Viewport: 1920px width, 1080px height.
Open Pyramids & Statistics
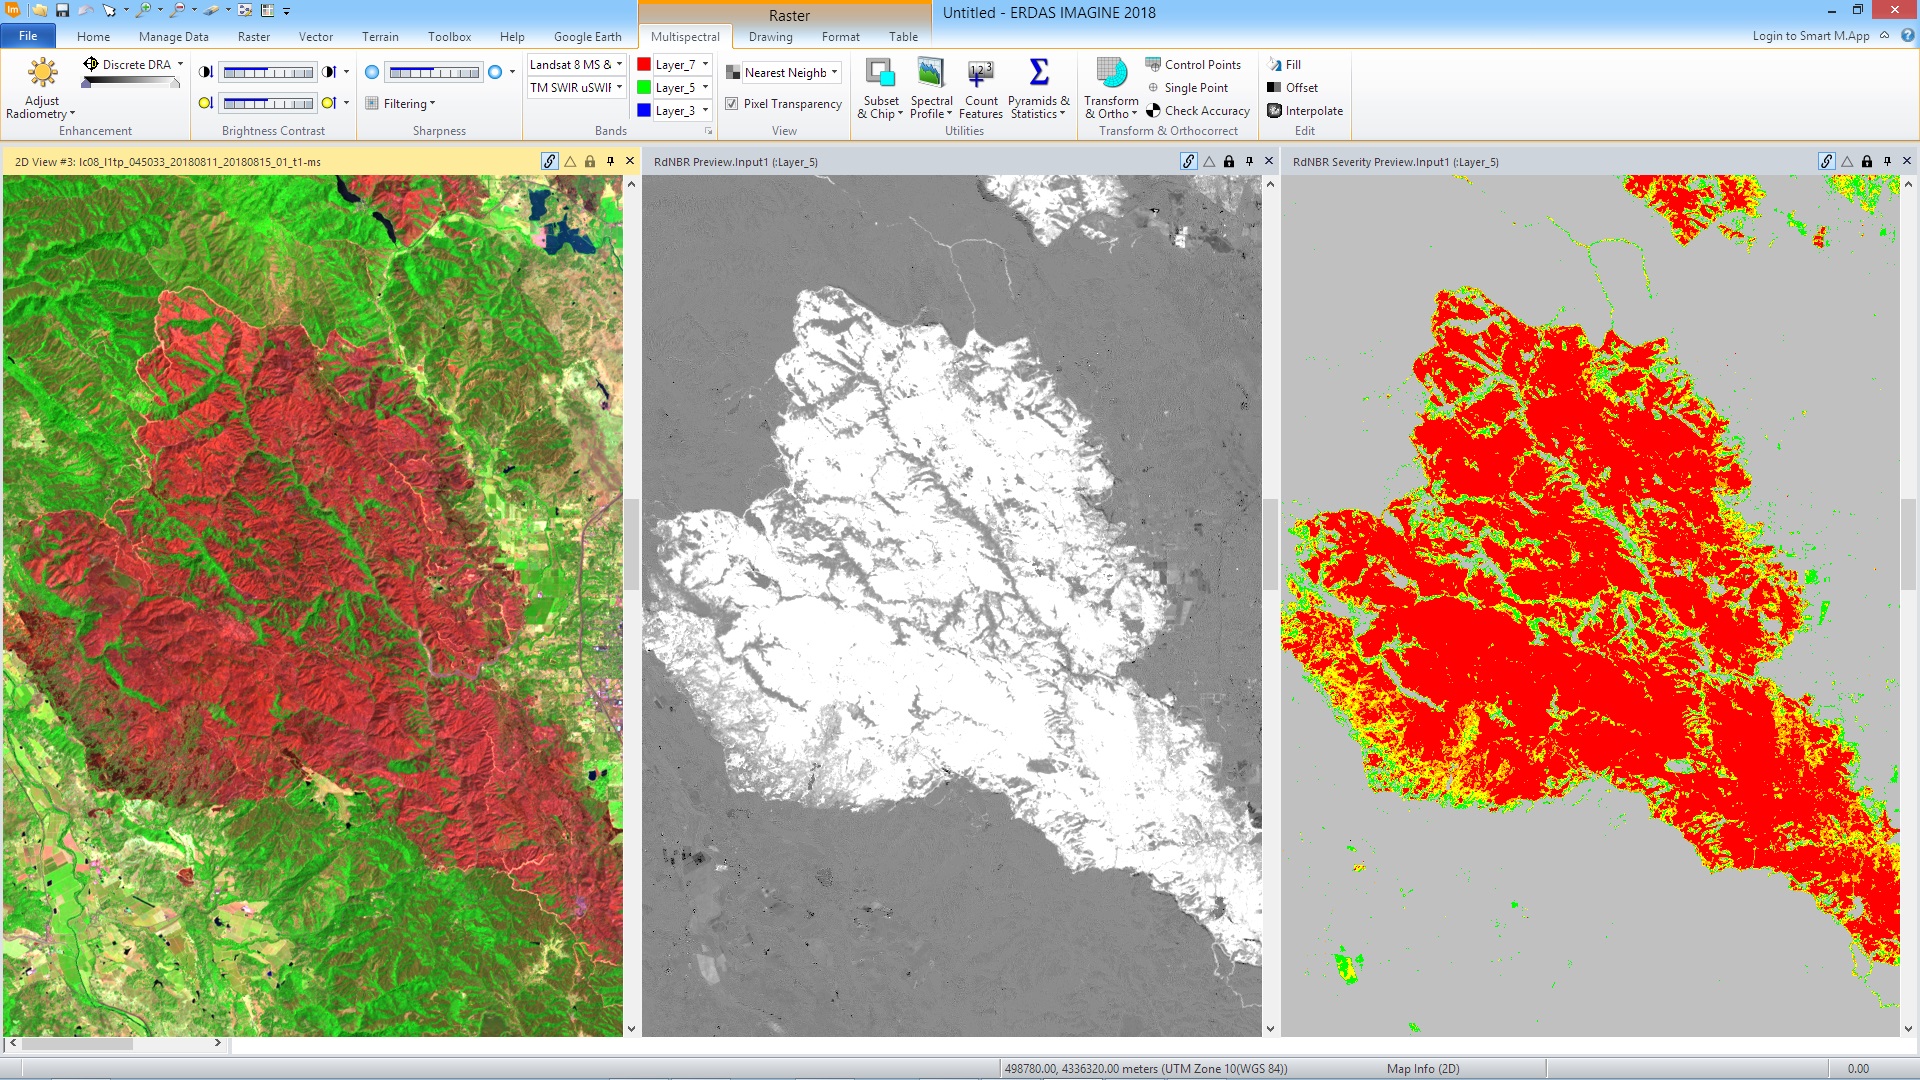point(1038,90)
